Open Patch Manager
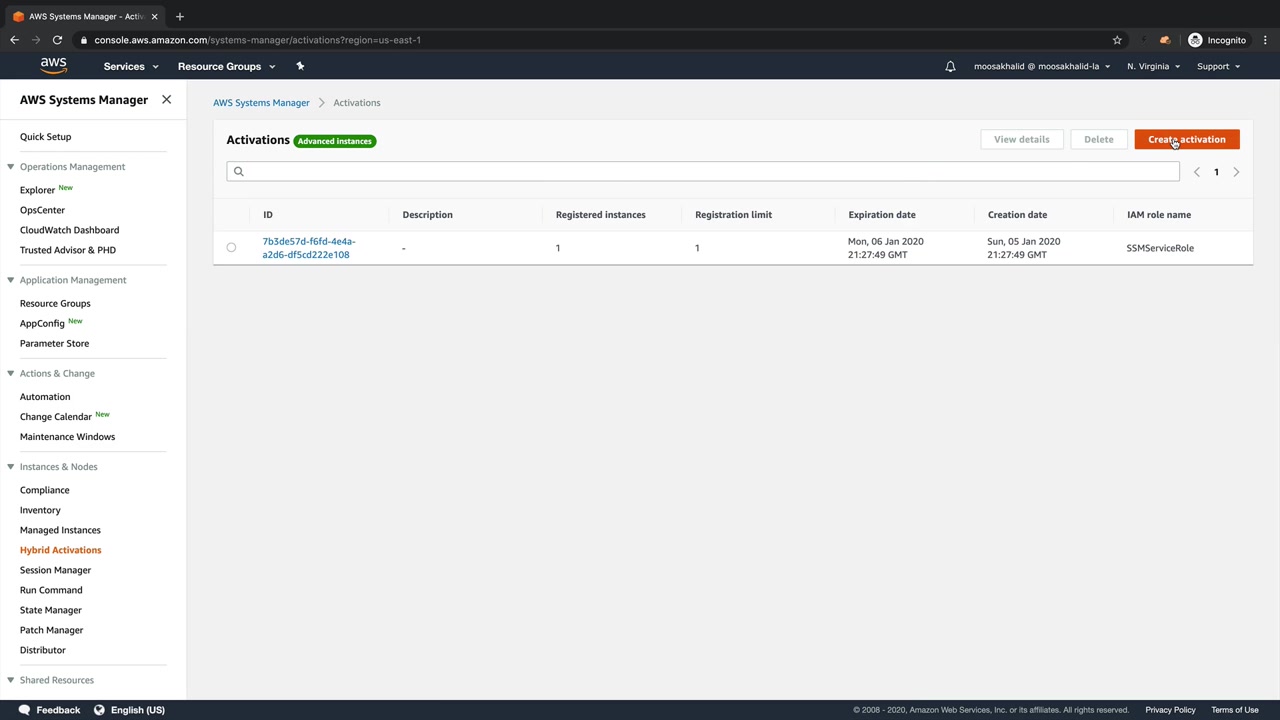 click(x=51, y=630)
